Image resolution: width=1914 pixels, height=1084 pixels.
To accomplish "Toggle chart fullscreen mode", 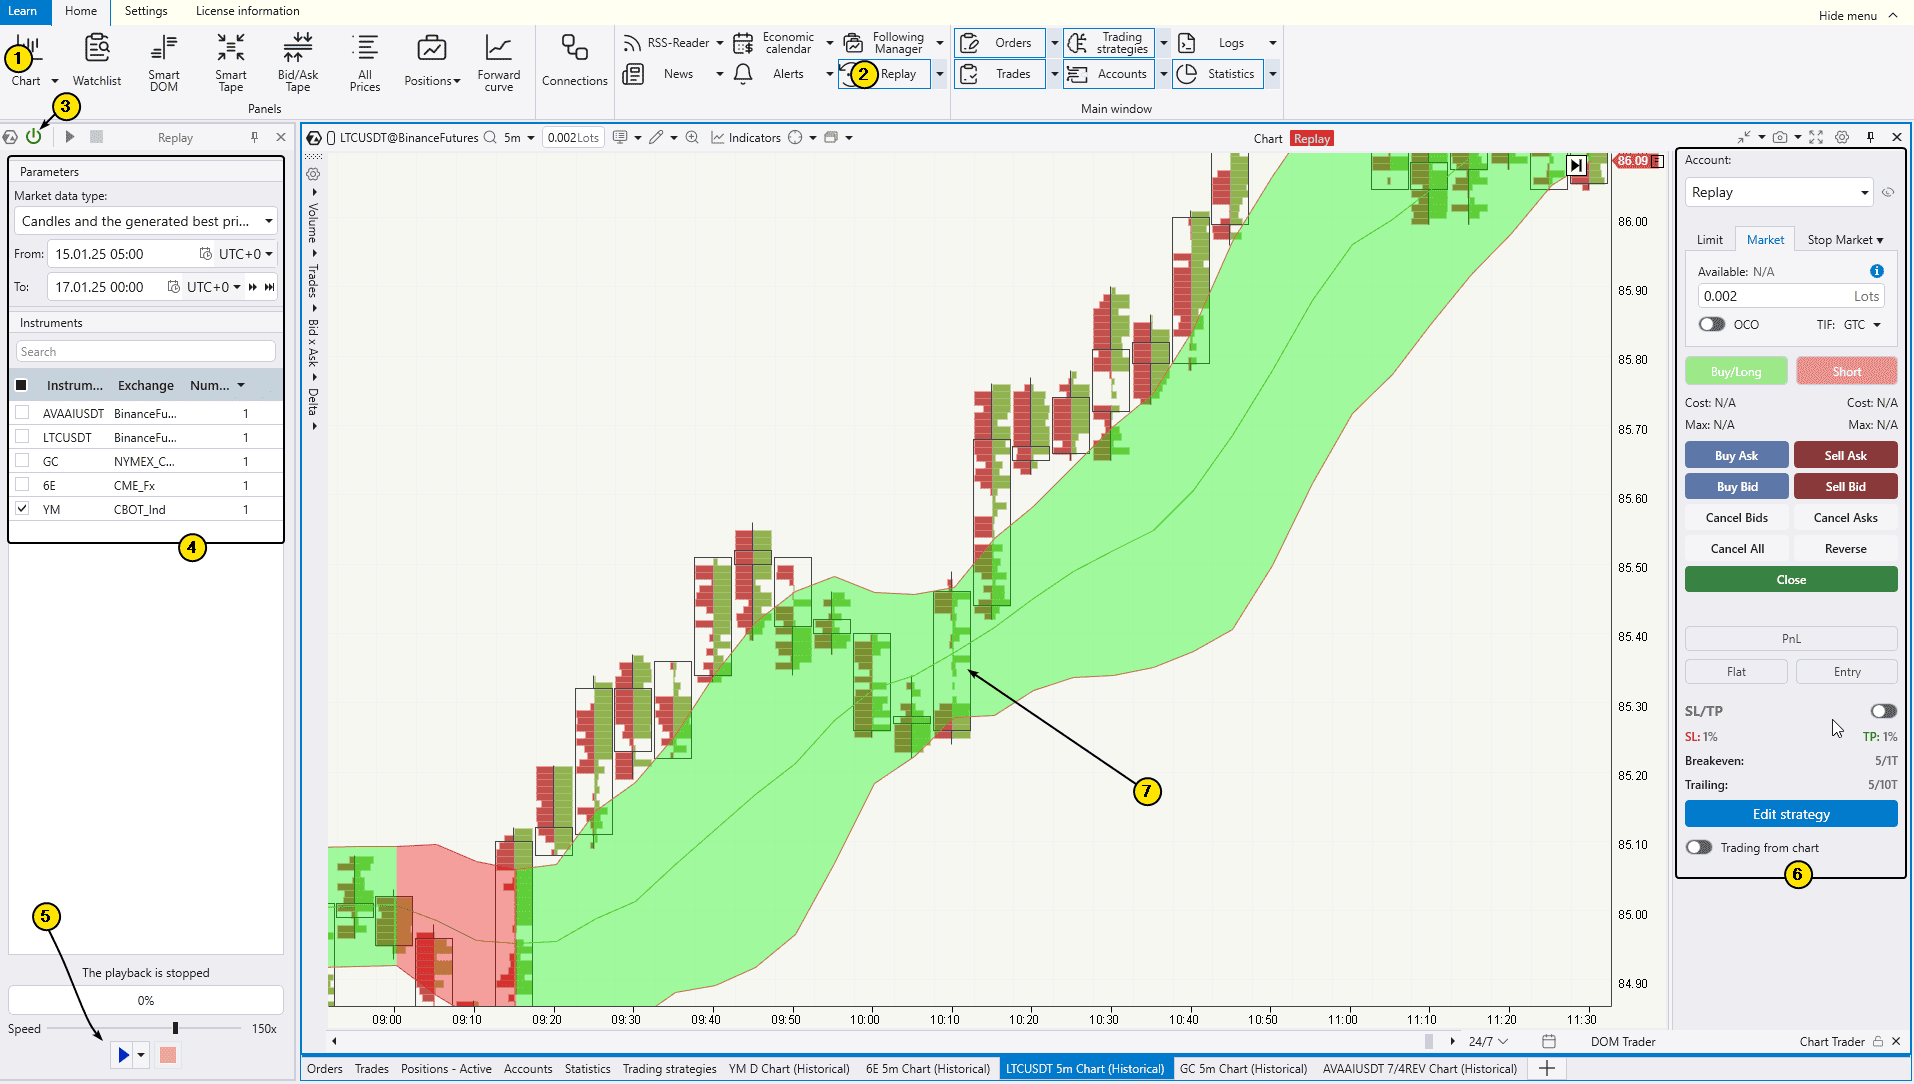I will [x=1816, y=138].
